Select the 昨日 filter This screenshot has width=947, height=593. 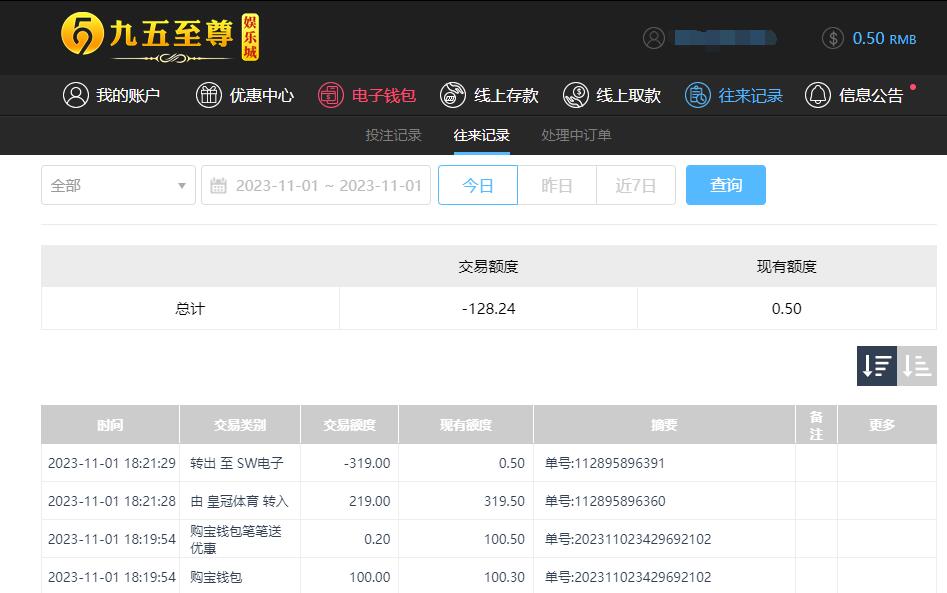(557, 185)
